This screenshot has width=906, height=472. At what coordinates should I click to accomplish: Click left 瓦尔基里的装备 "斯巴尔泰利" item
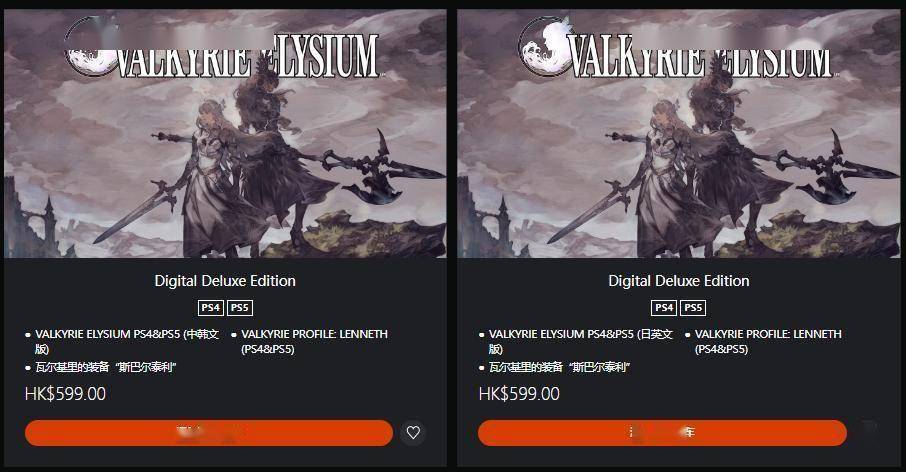coord(105,367)
